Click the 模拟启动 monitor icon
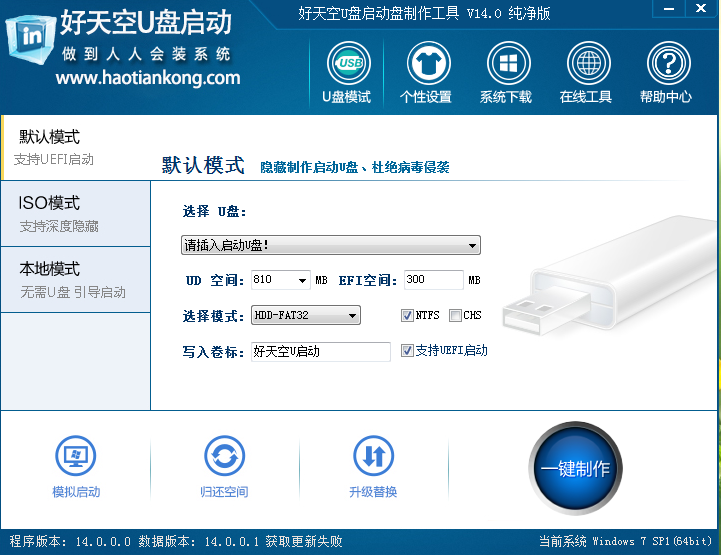 (76, 456)
